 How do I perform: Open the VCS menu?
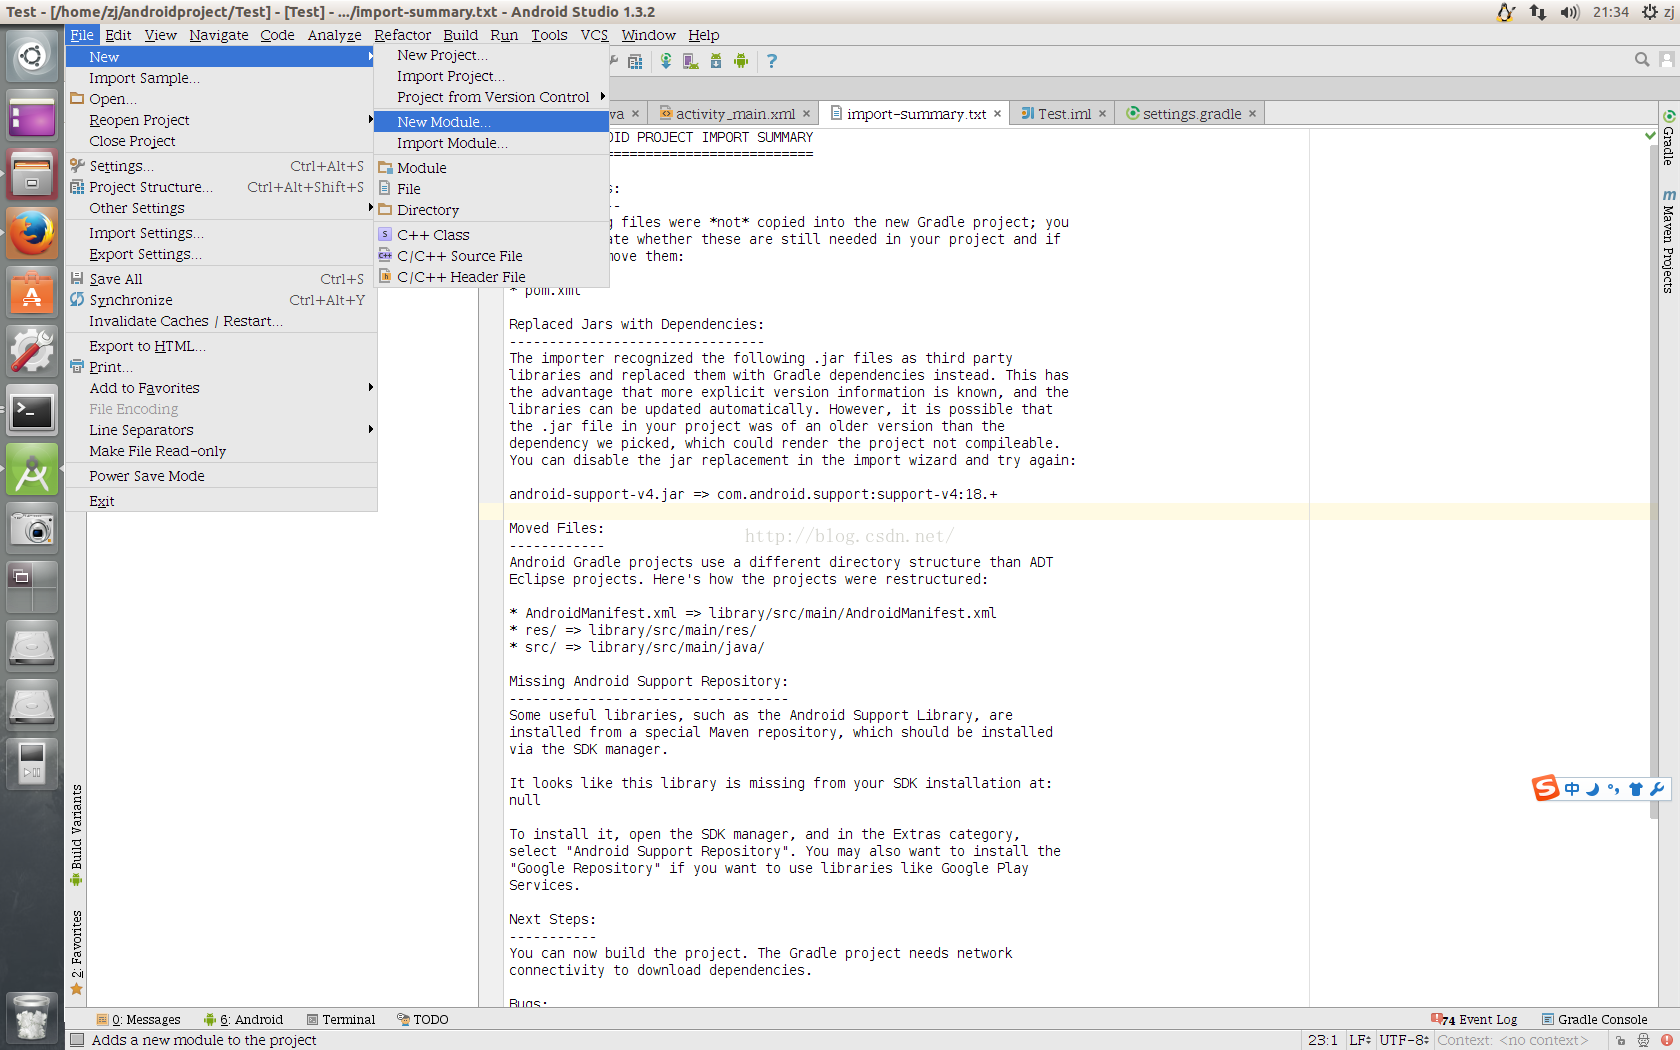click(594, 35)
